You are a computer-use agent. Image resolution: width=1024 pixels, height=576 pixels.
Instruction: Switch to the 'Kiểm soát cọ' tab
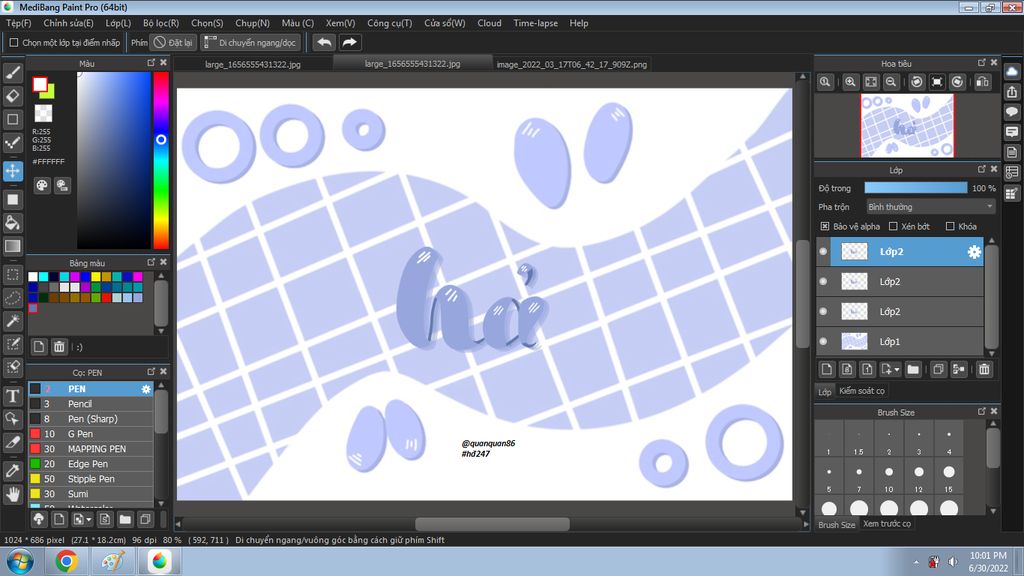(862, 391)
